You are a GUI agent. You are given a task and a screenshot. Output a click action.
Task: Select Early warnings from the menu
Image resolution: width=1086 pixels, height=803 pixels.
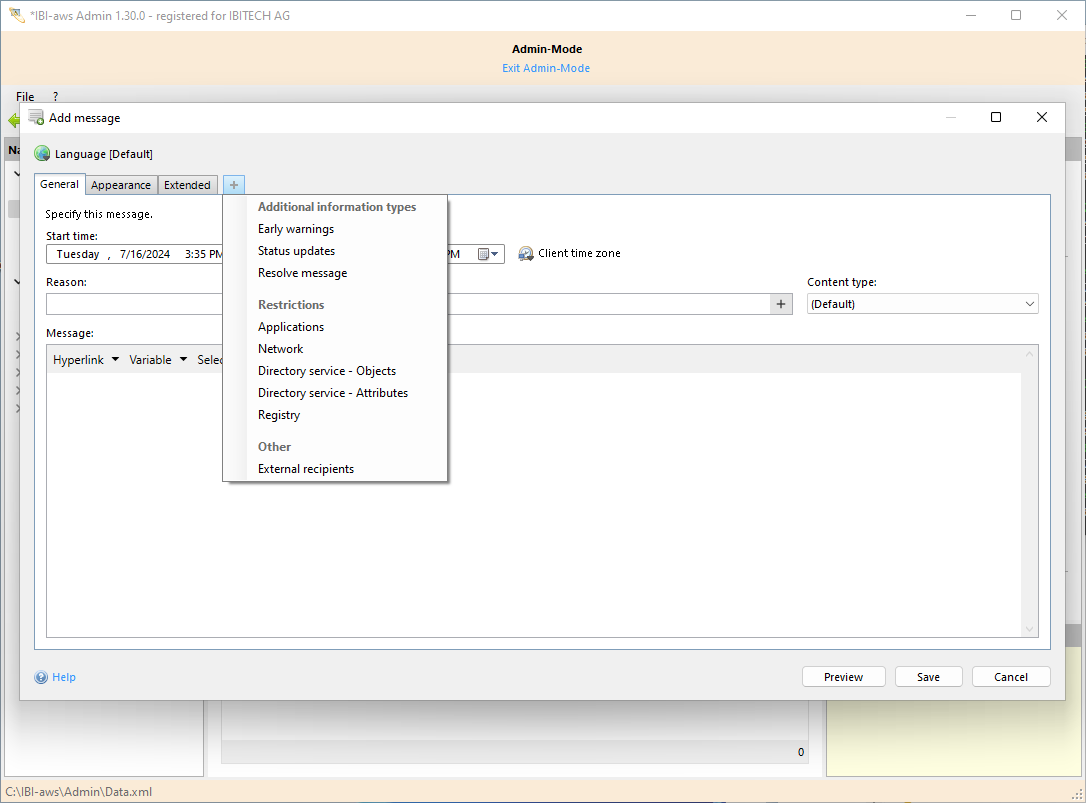pyautogui.click(x=296, y=229)
